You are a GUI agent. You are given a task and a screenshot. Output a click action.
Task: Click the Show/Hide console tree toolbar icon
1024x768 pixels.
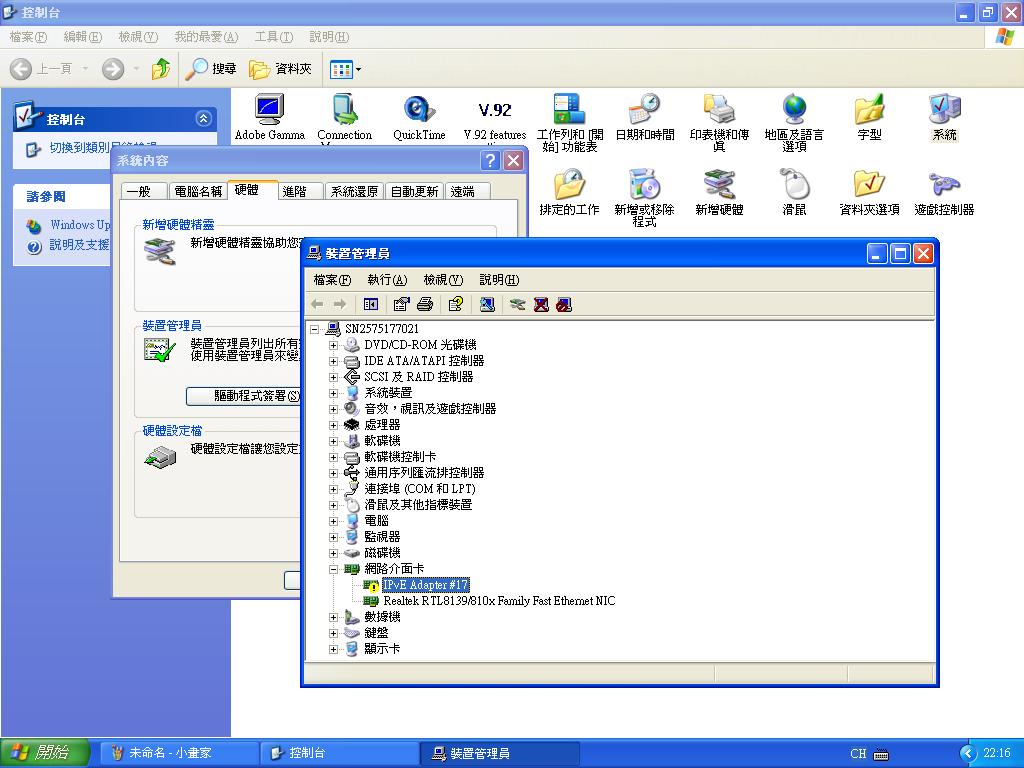tap(371, 304)
